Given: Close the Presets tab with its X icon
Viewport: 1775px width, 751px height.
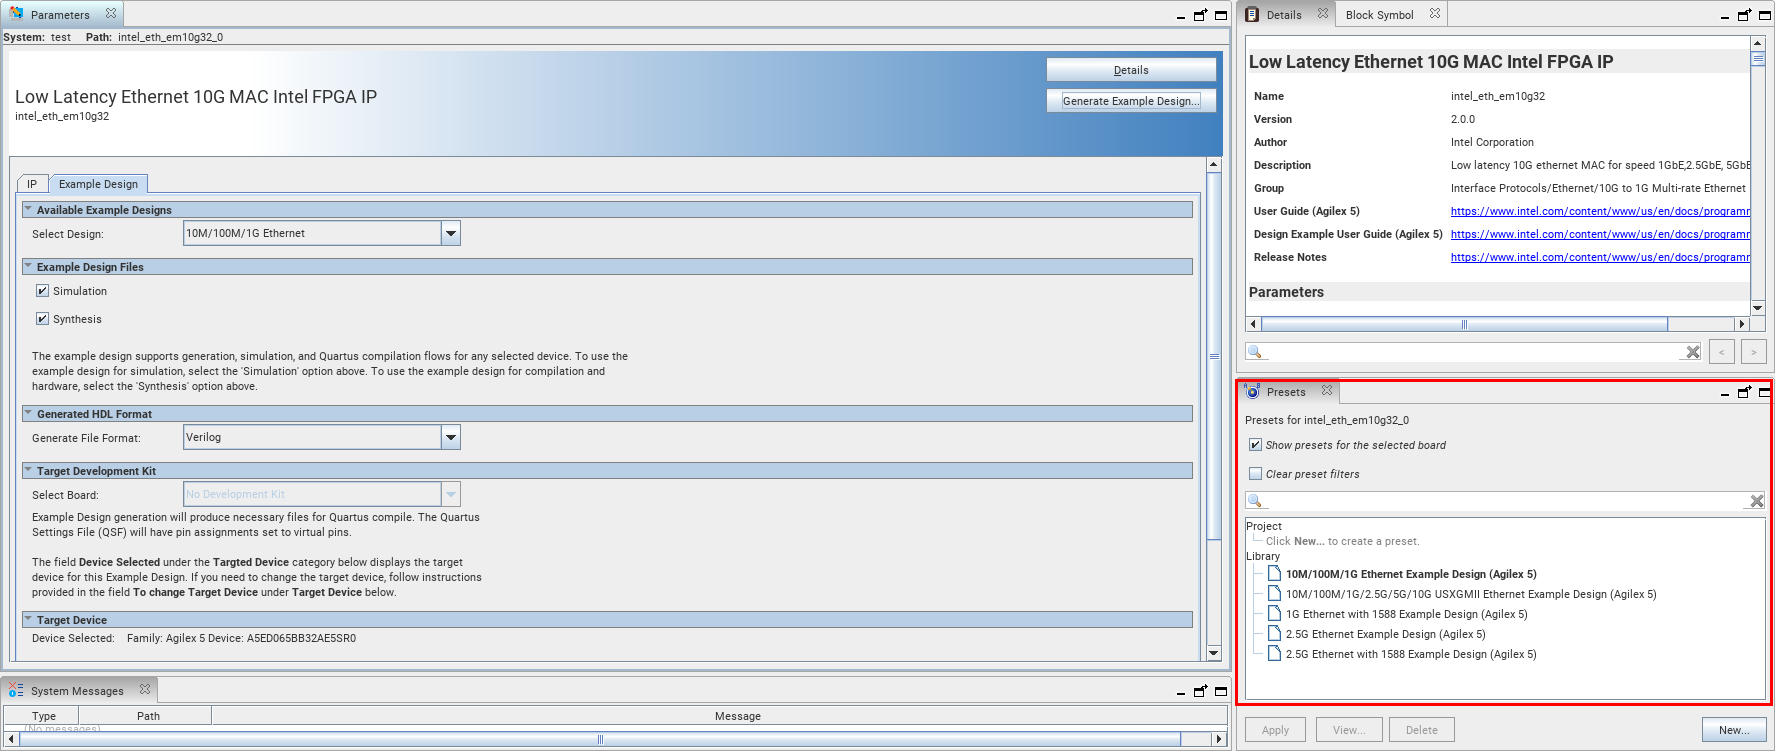Looking at the screenshot, I should (x=1327, y=391).
